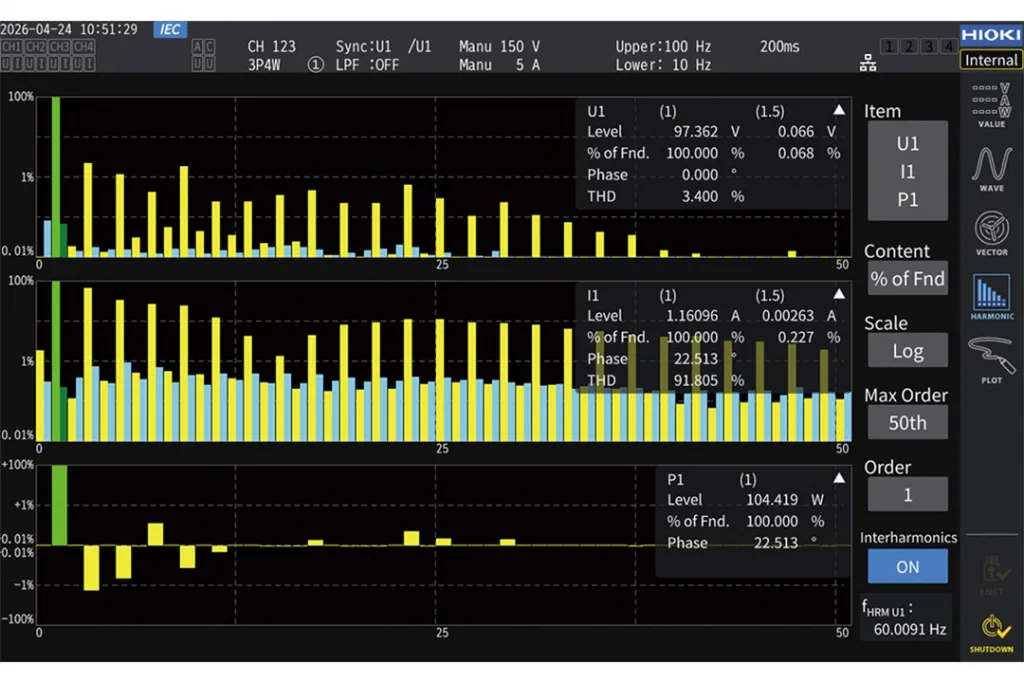Tap the SHUTDOWN power icon
The width and height of the screenshot is (1024, 683).
coord(991,633)
